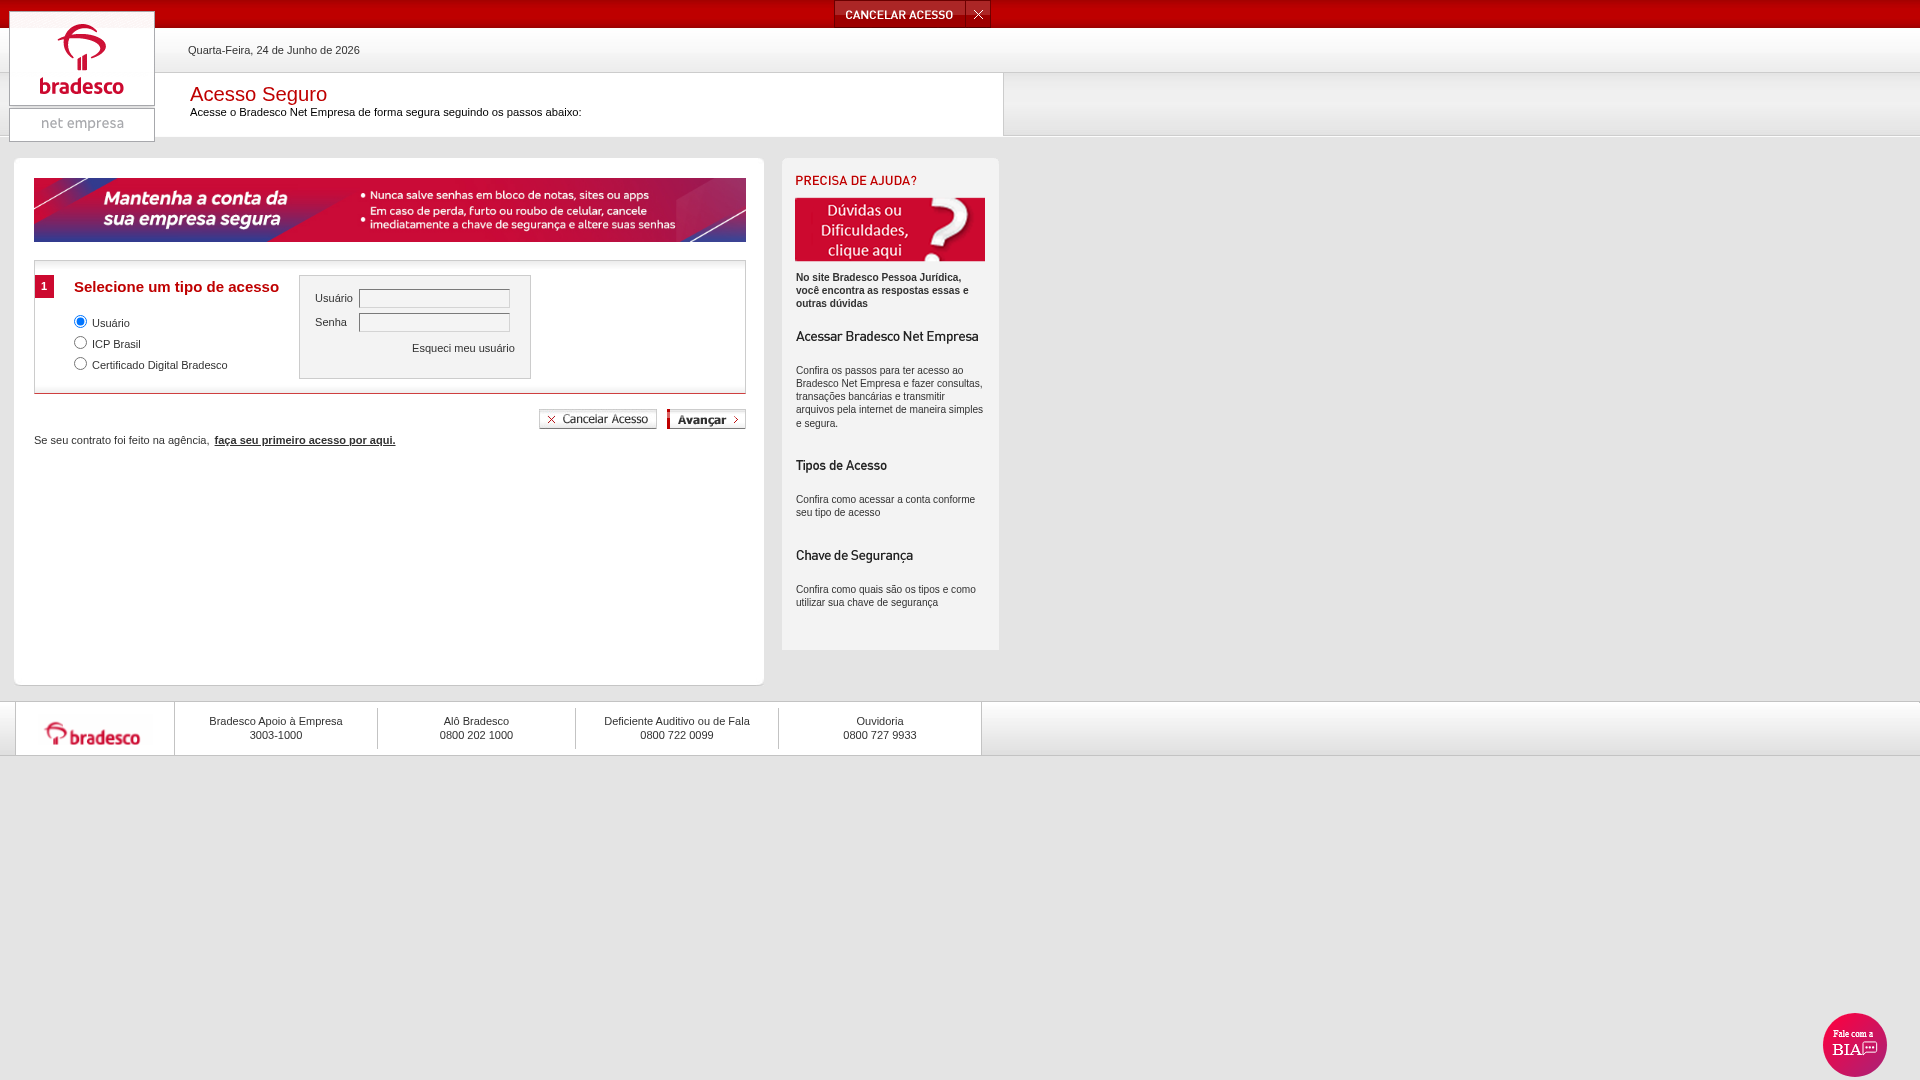Focus the Senha password field
The height and width of the screenshot is (1080, 1920).
pyautogui.click(x=434, y=322)
